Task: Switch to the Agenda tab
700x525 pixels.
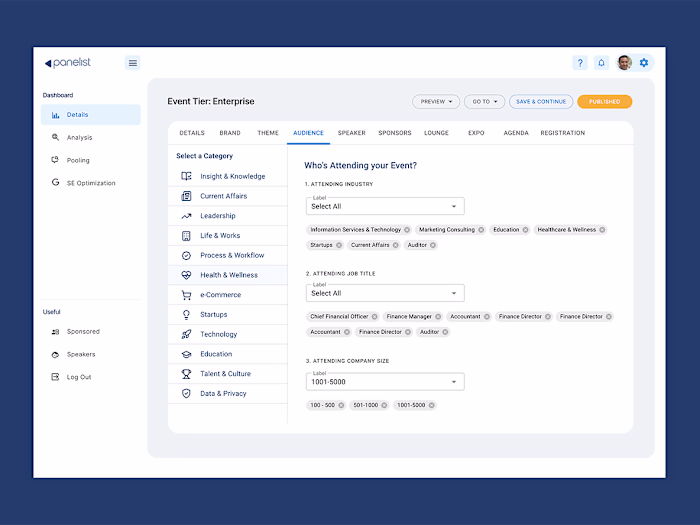Action: [x=516, y=133]
